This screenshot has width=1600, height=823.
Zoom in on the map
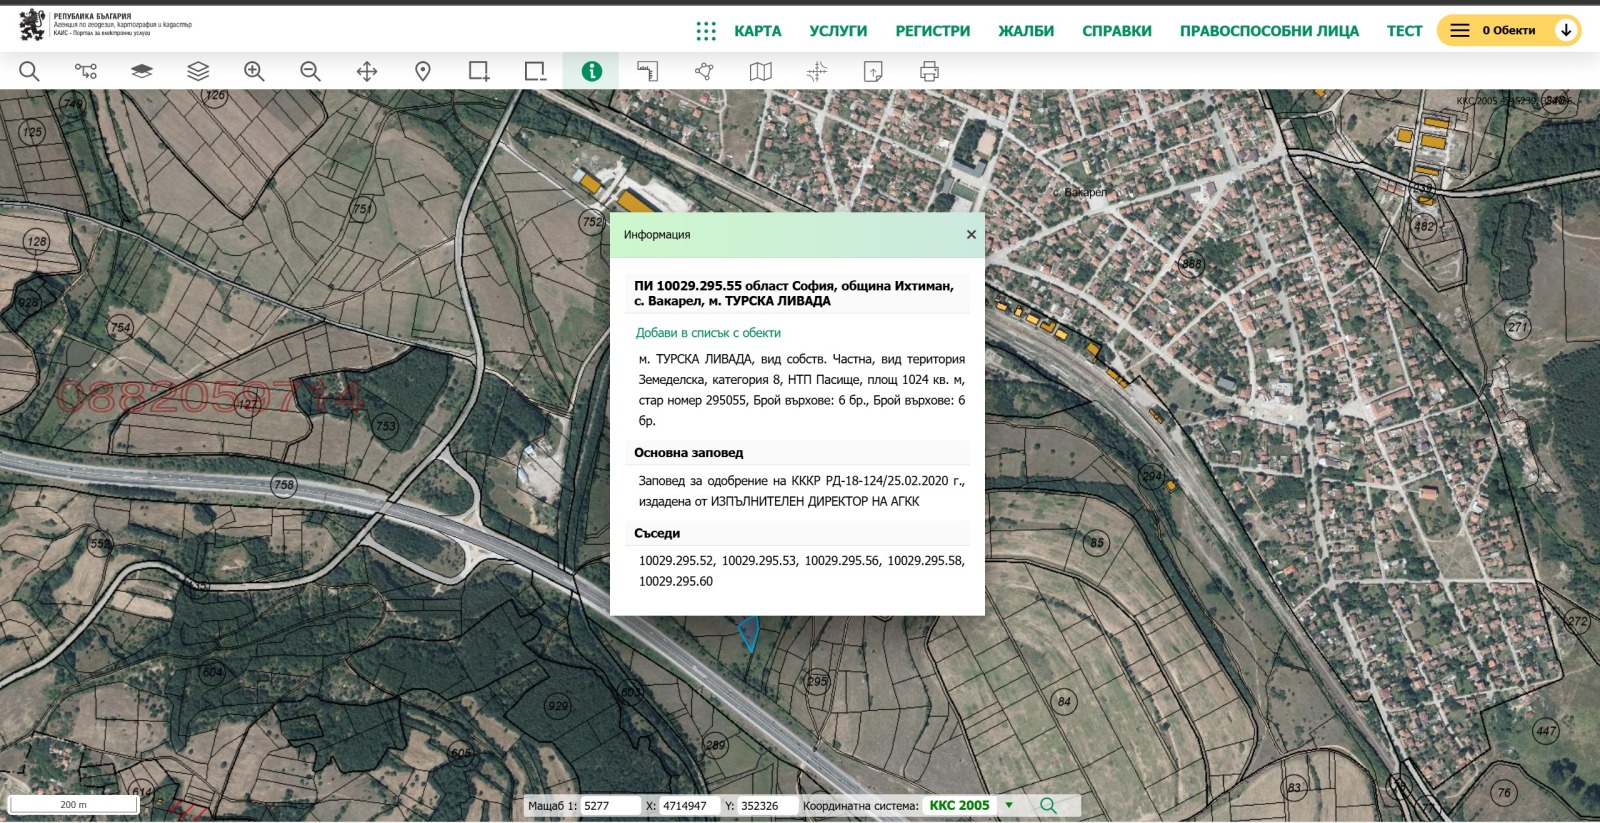click(254, 71)
